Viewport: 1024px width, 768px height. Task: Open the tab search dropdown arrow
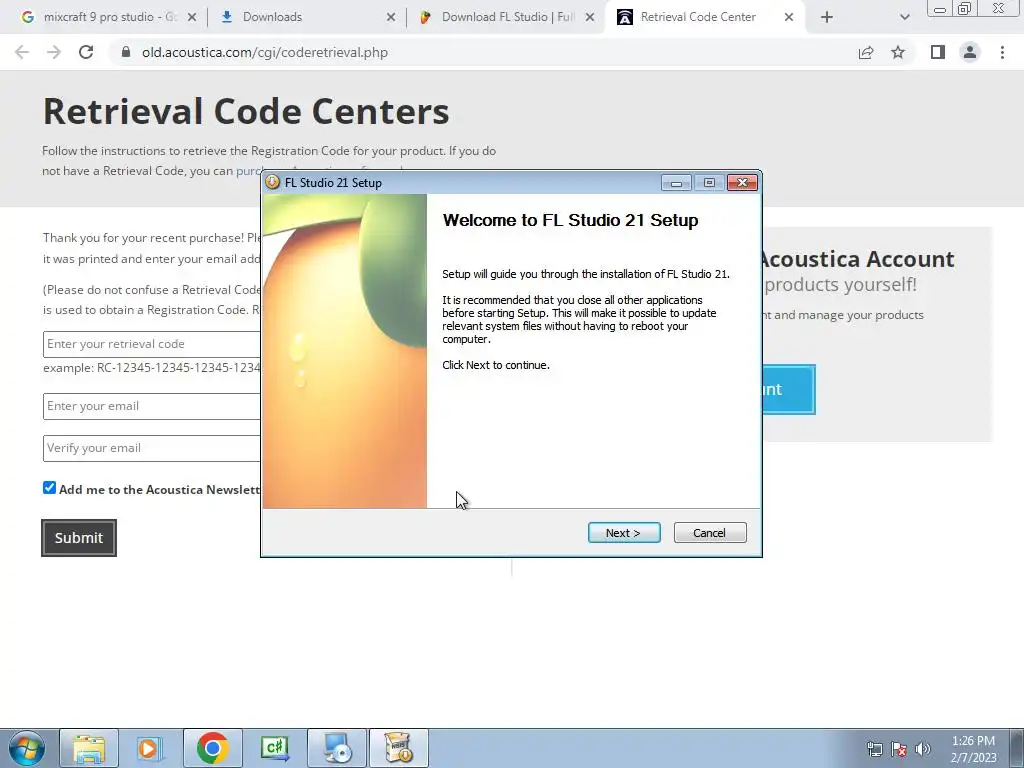tap(904, 18)
